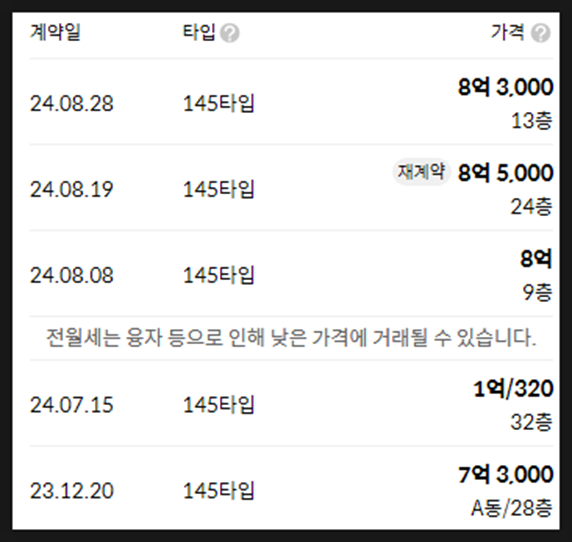Click 145타입 in the 24.08.28 row
572x542 pixels.
click(x=218, y=103)
